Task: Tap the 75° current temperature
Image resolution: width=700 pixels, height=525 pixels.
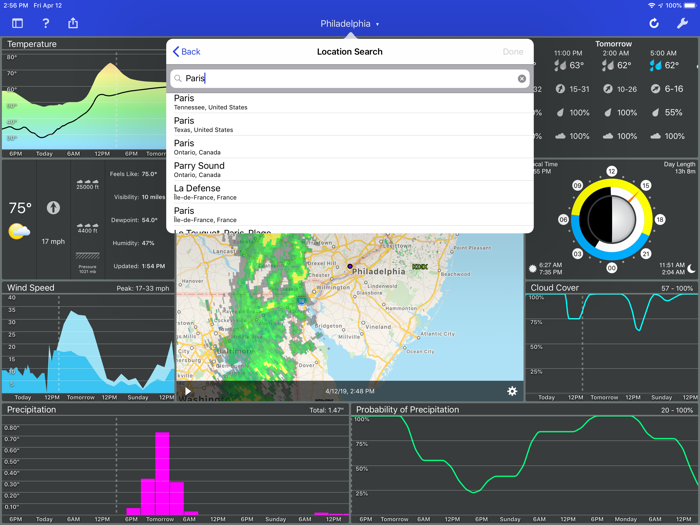Action: click(x=20, y=208)
